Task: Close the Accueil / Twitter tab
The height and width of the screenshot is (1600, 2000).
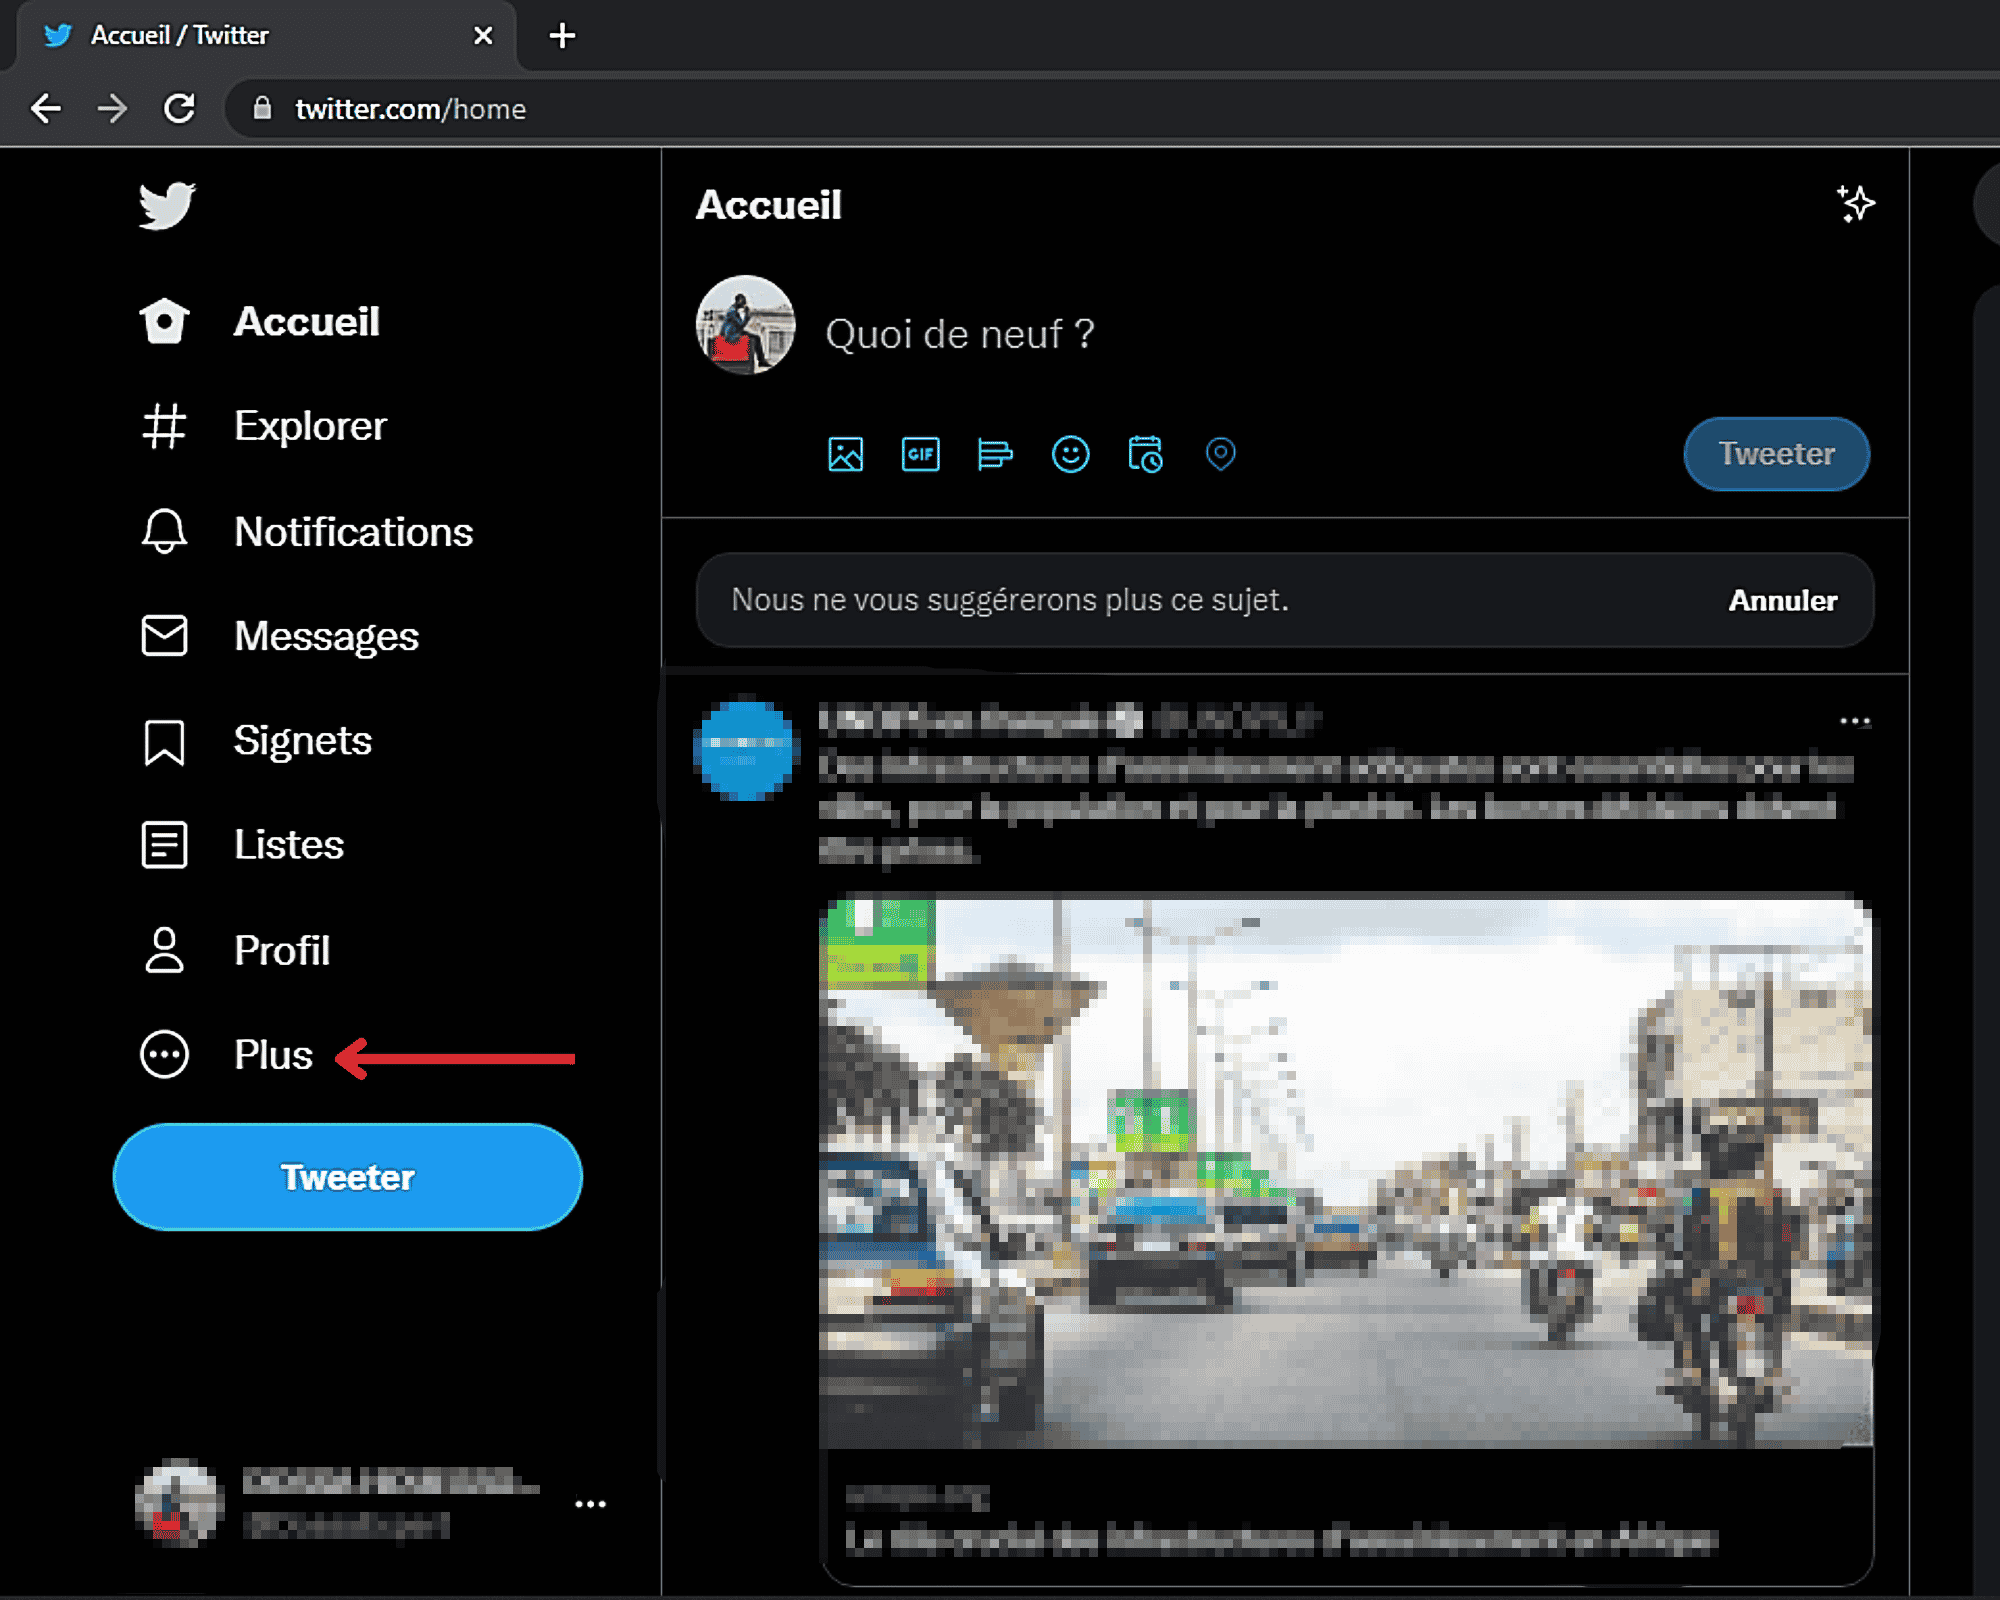Action: (483, 36)
